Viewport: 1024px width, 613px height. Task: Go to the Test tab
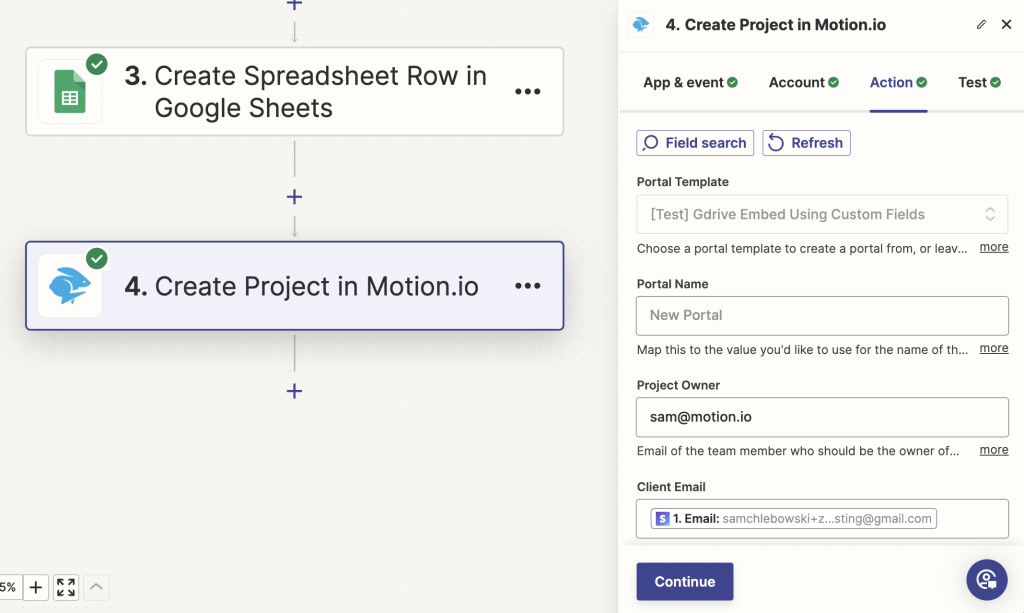click(x=979, y=82)
